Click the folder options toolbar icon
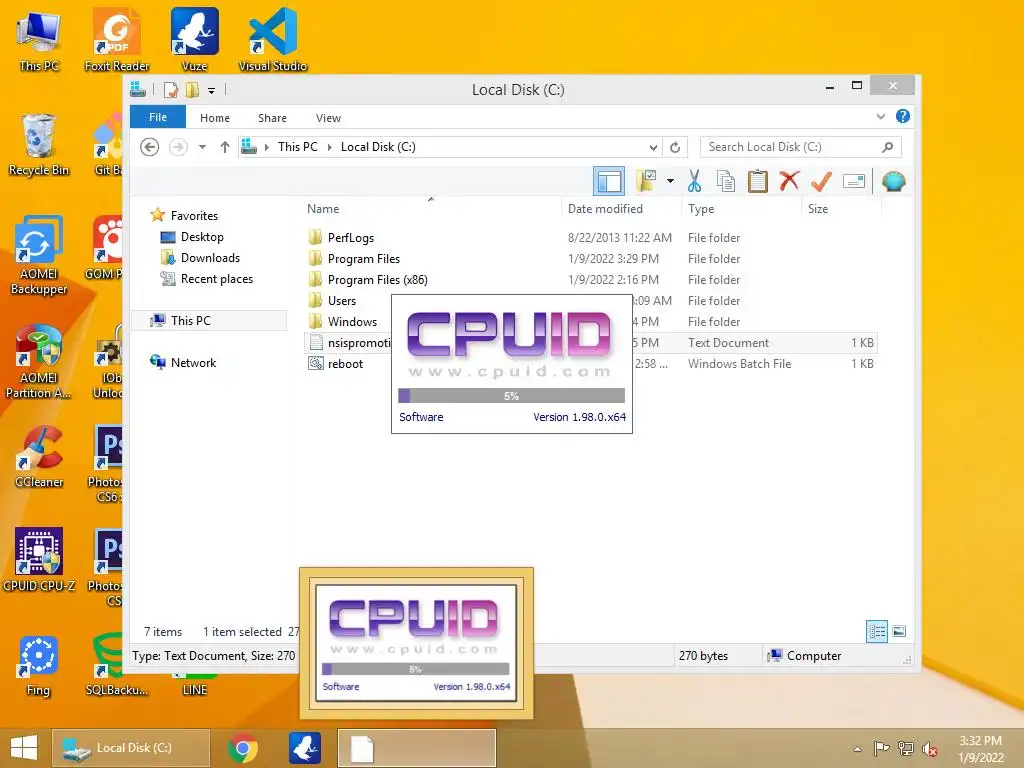Image resolution: width=1024 pixels, height=768 pixels. [646, 181]
